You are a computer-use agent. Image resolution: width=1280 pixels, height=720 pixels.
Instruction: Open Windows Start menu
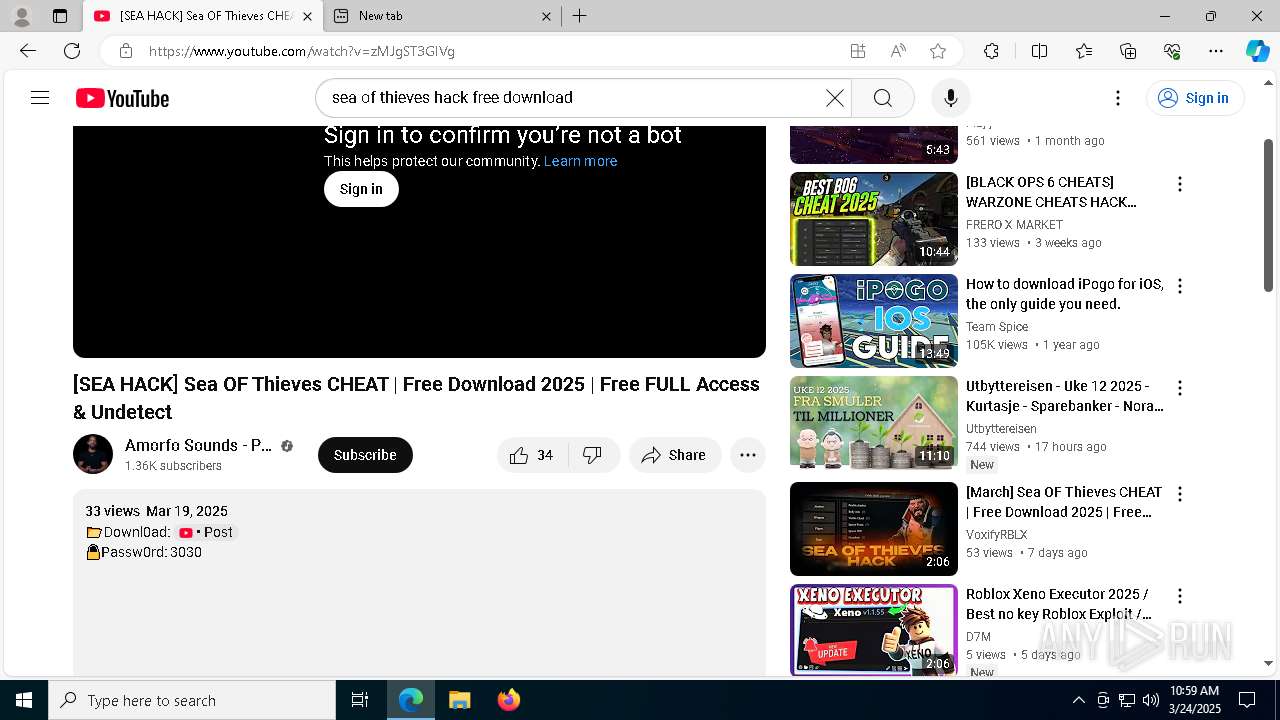(x=24, y=700)
